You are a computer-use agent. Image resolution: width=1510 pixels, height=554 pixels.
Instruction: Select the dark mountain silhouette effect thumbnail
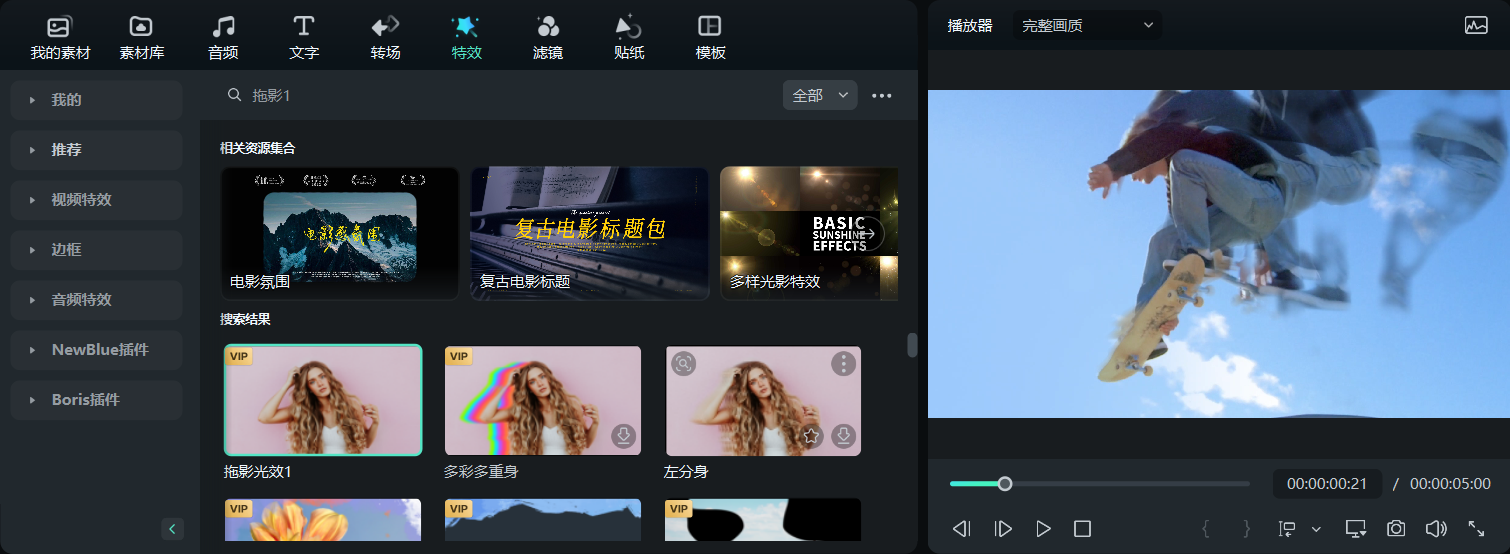[x=543, y=520]
